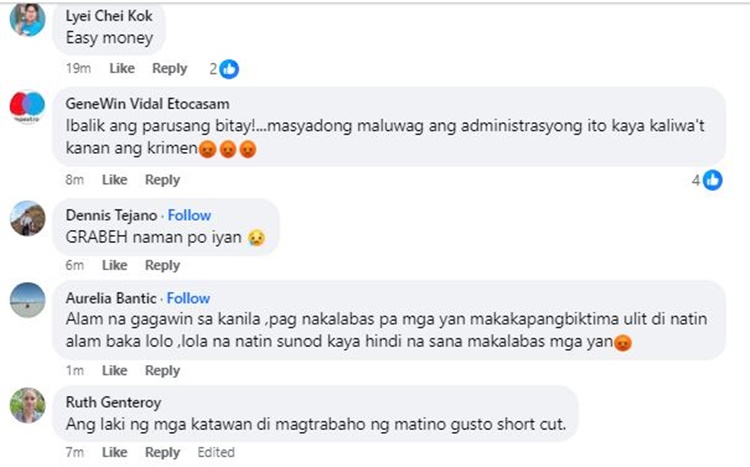The height and width of the screenshot is (467, 750).
Task: Follow Aurelia Bantic
Action: (188, 298)
